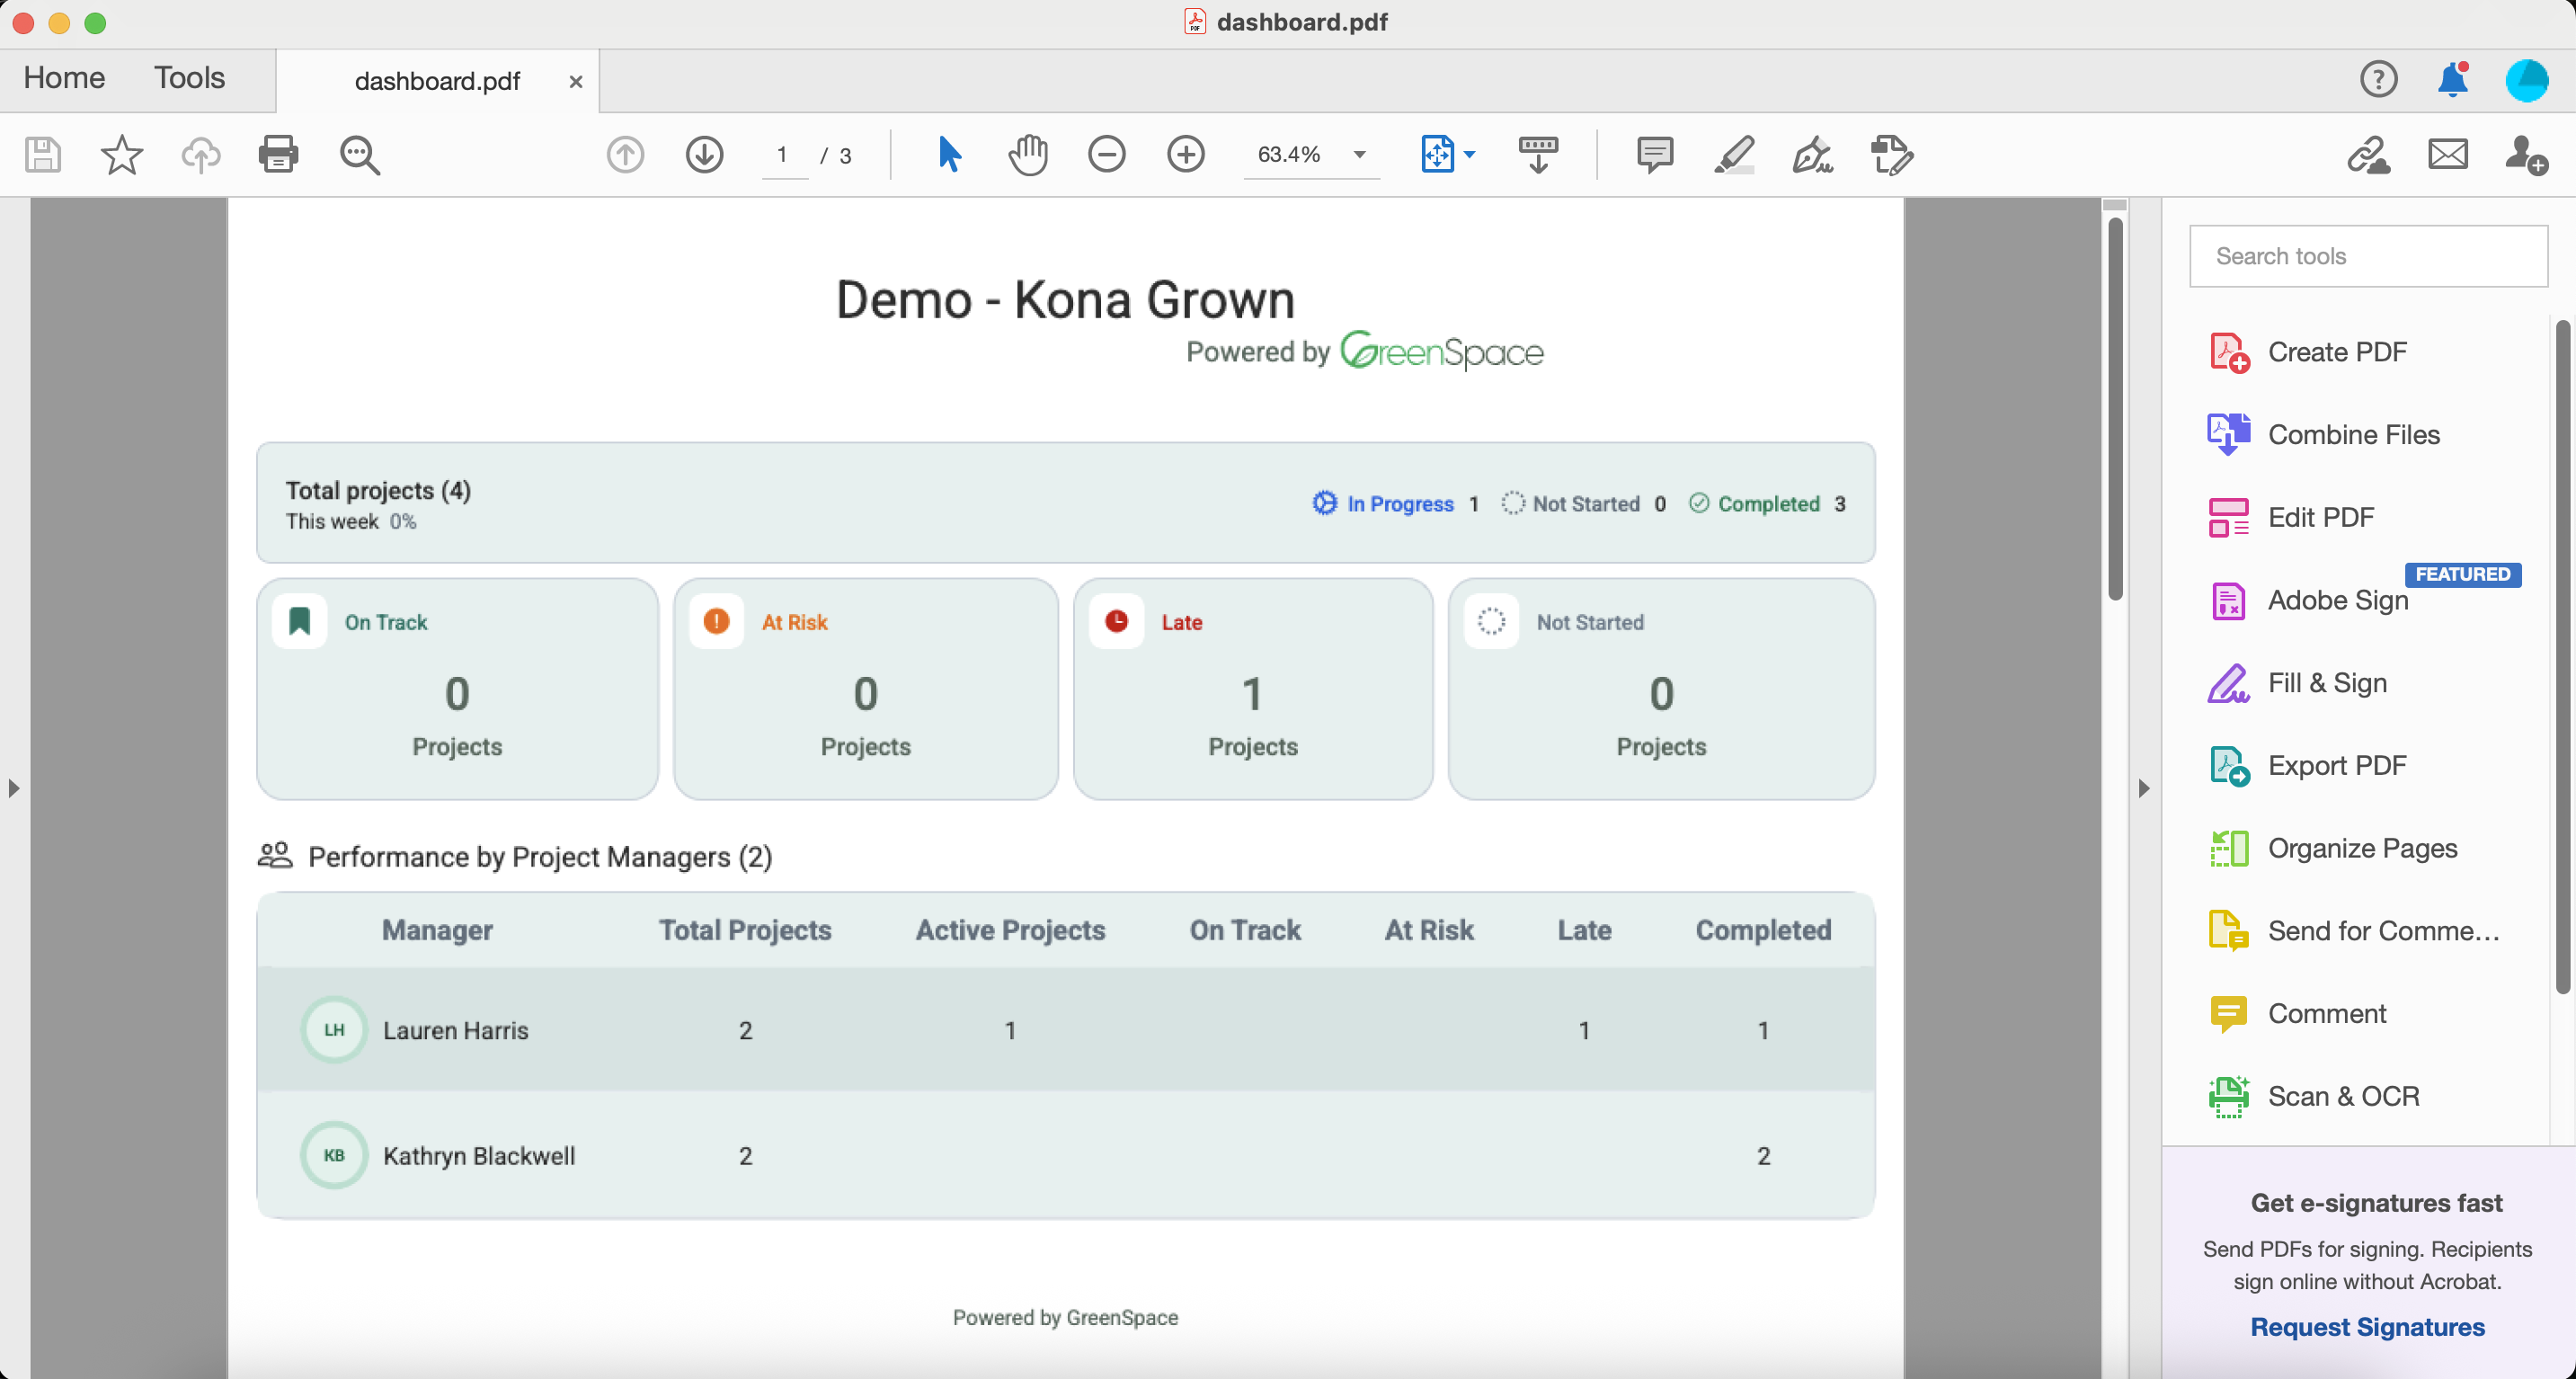The height and width of the screenshot is (1379, 2576).
Task: Select the Hand pan tool
Action: pyautogui.click(x=1027, y=155)
